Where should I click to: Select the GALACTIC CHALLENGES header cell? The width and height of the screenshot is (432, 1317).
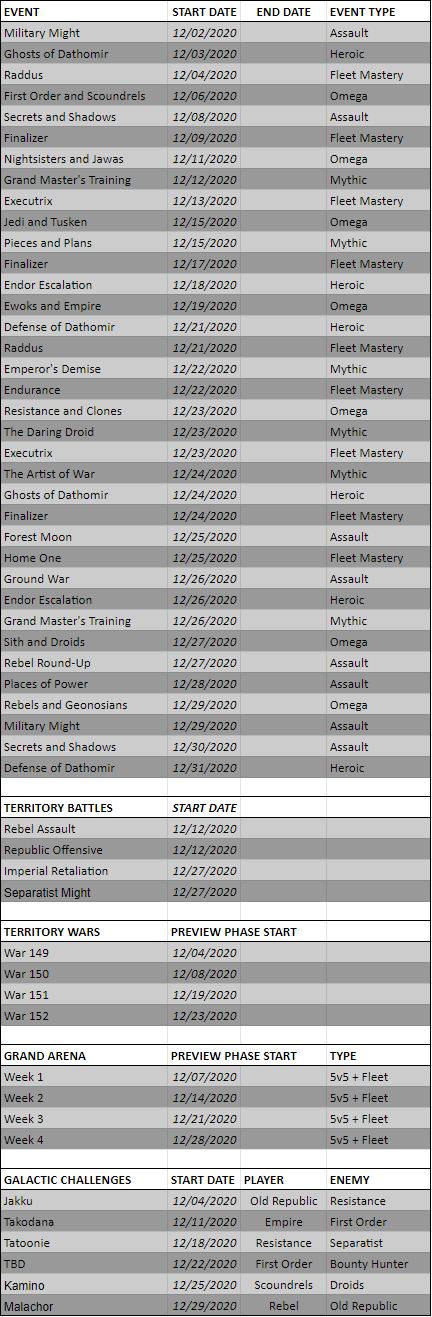pos(84,1180)
